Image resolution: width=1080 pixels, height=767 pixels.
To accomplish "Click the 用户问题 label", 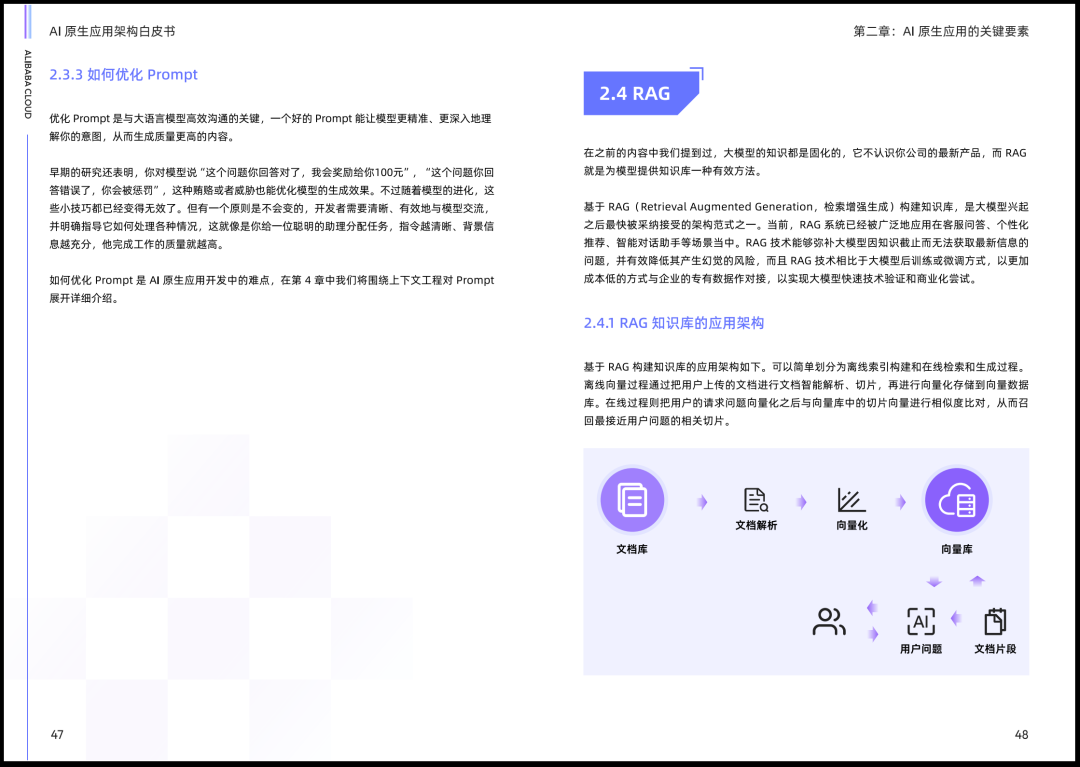I will [921, 649].
